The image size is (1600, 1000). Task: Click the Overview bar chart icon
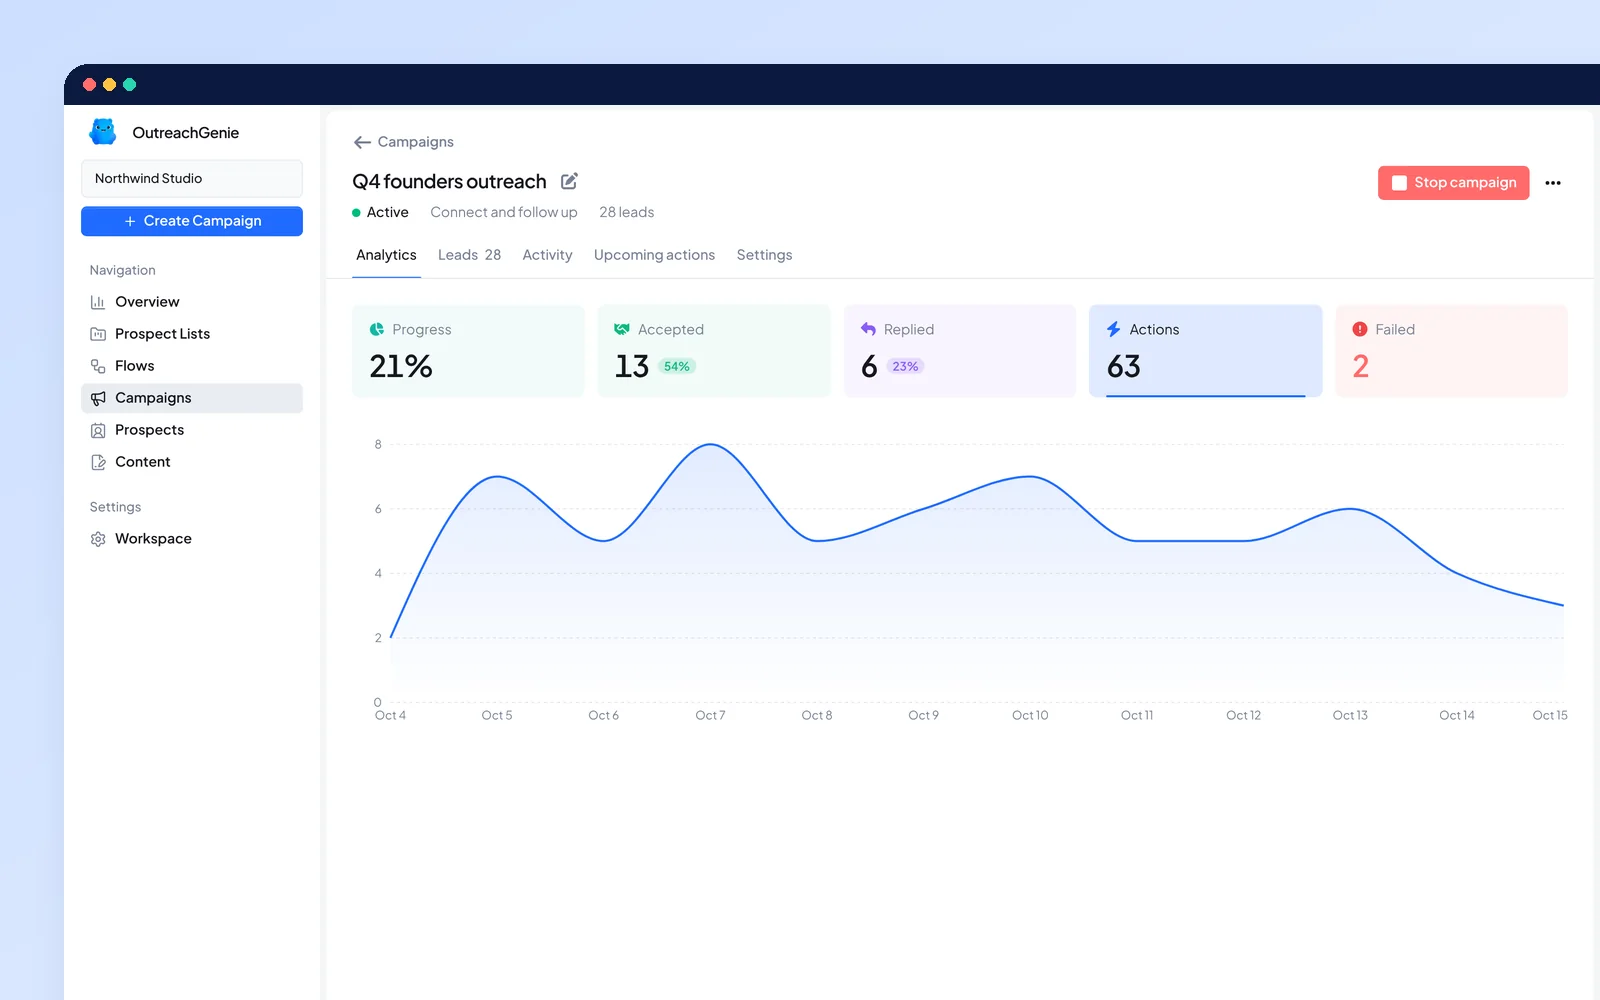(98, 302)
